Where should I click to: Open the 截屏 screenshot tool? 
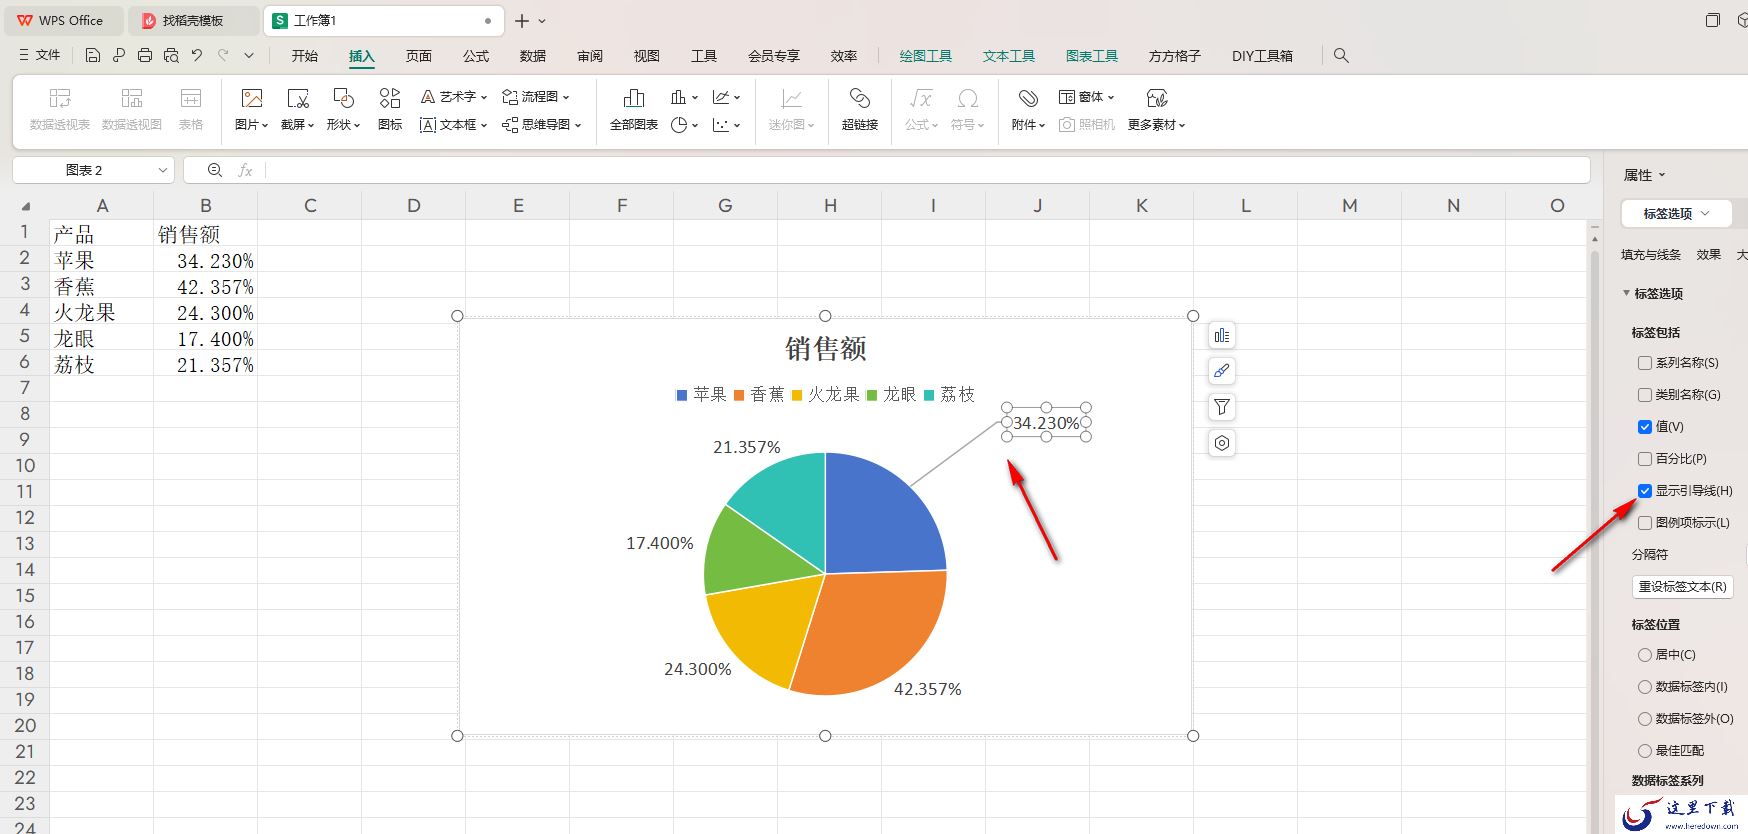click(x=297, y=109)
